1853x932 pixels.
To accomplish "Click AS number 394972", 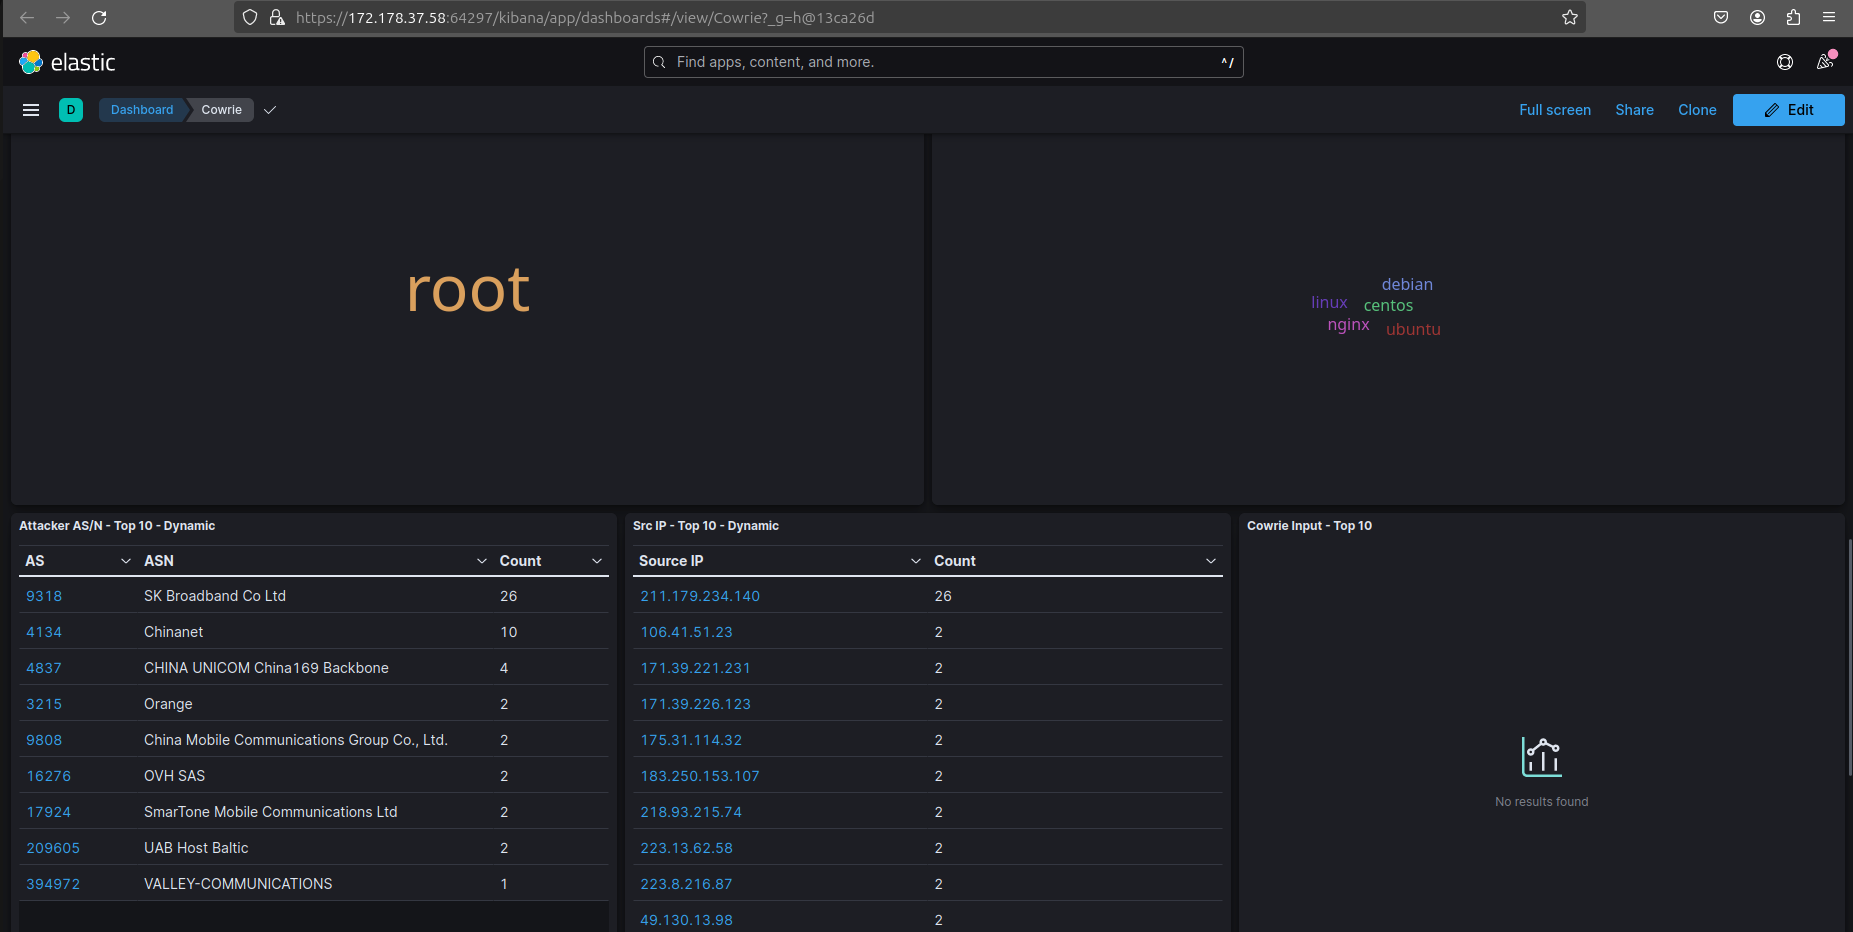I will coord(53,884).
